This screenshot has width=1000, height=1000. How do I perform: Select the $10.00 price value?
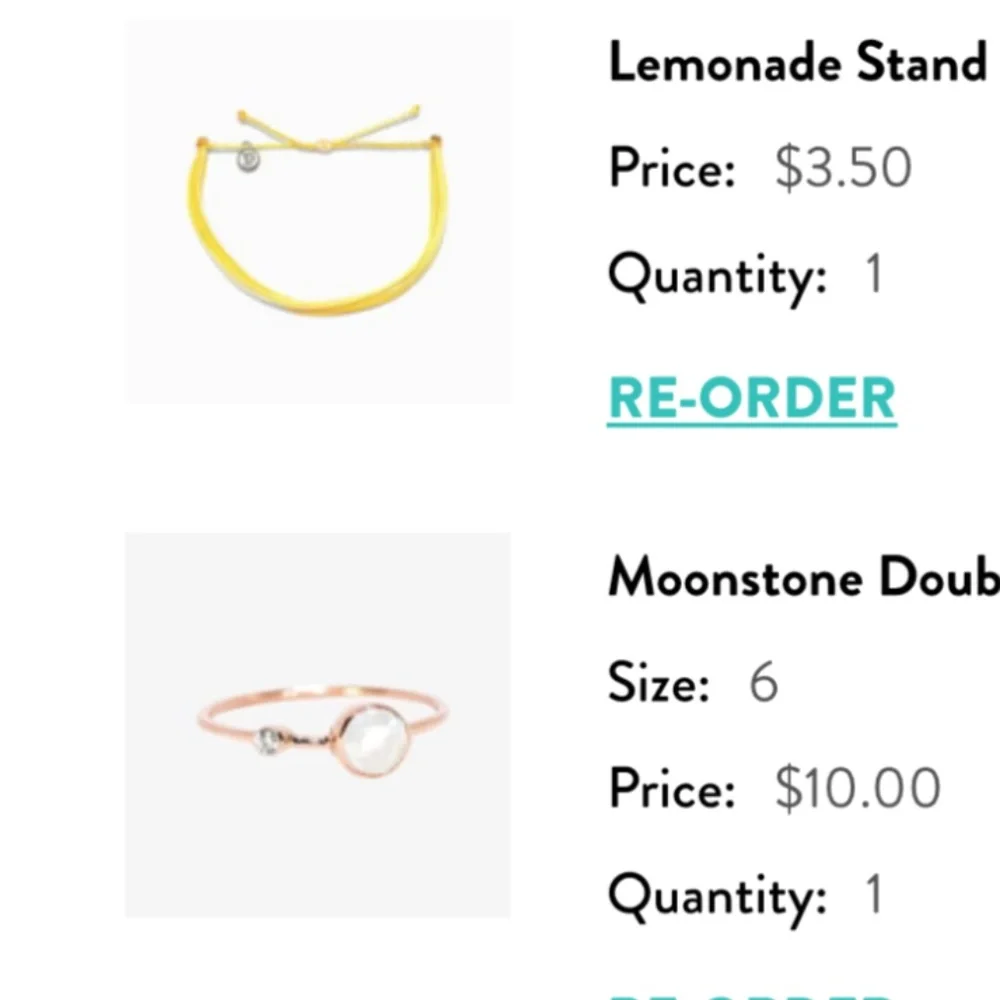pyautogui.click(x=857, y=790)
